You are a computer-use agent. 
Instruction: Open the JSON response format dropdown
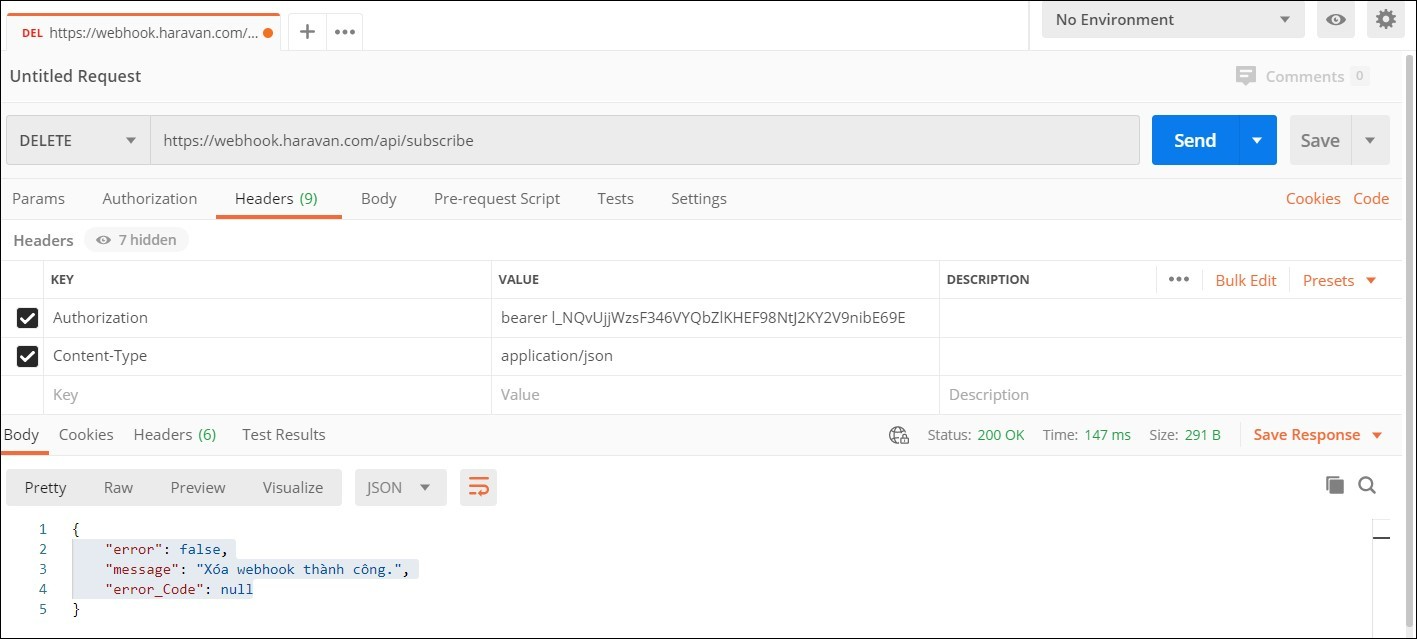400,487
